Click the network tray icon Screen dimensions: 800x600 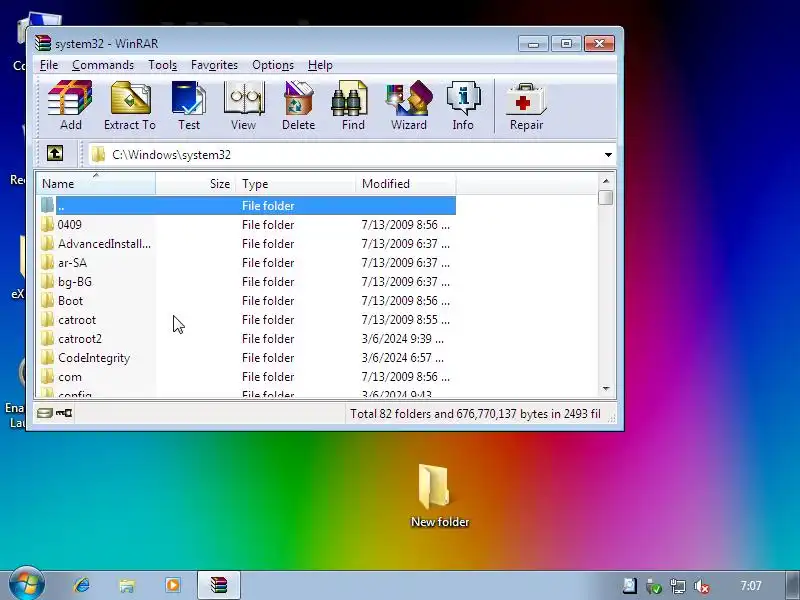click(678, 586)
